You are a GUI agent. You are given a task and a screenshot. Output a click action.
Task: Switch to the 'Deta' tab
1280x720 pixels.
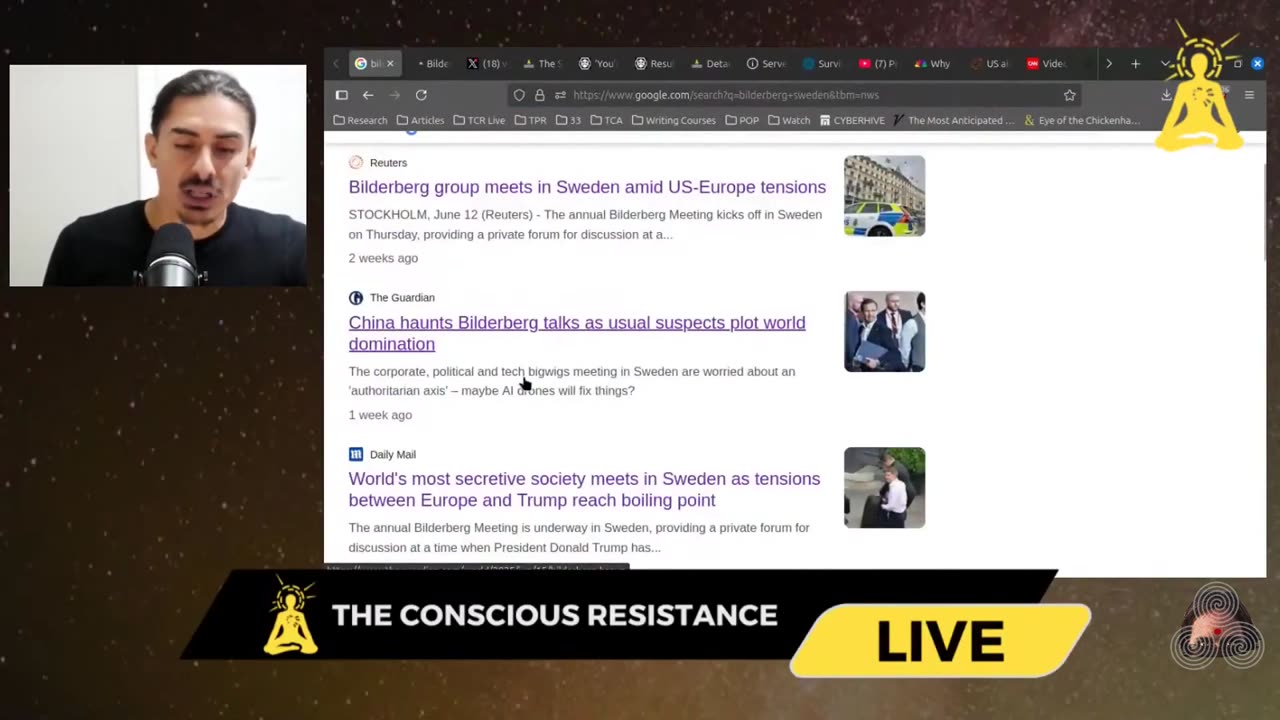coord(710,64)
